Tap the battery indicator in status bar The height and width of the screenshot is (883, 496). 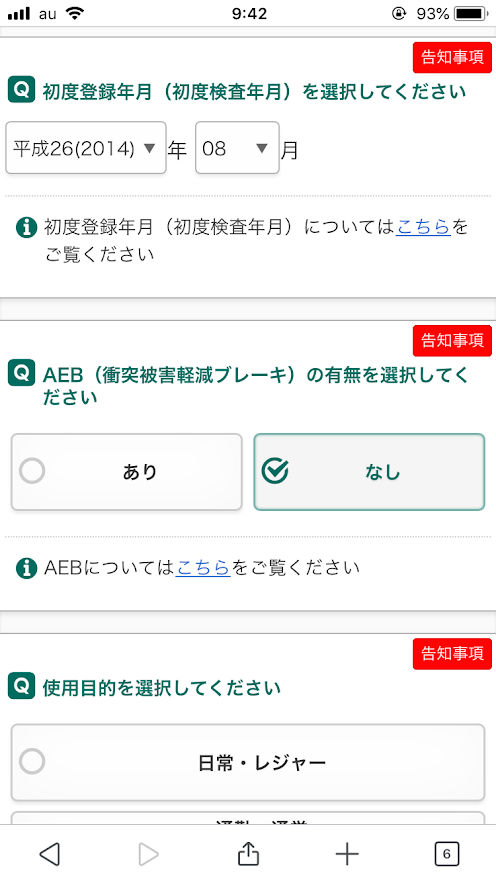pyautogui.click(x=471, y=14)
